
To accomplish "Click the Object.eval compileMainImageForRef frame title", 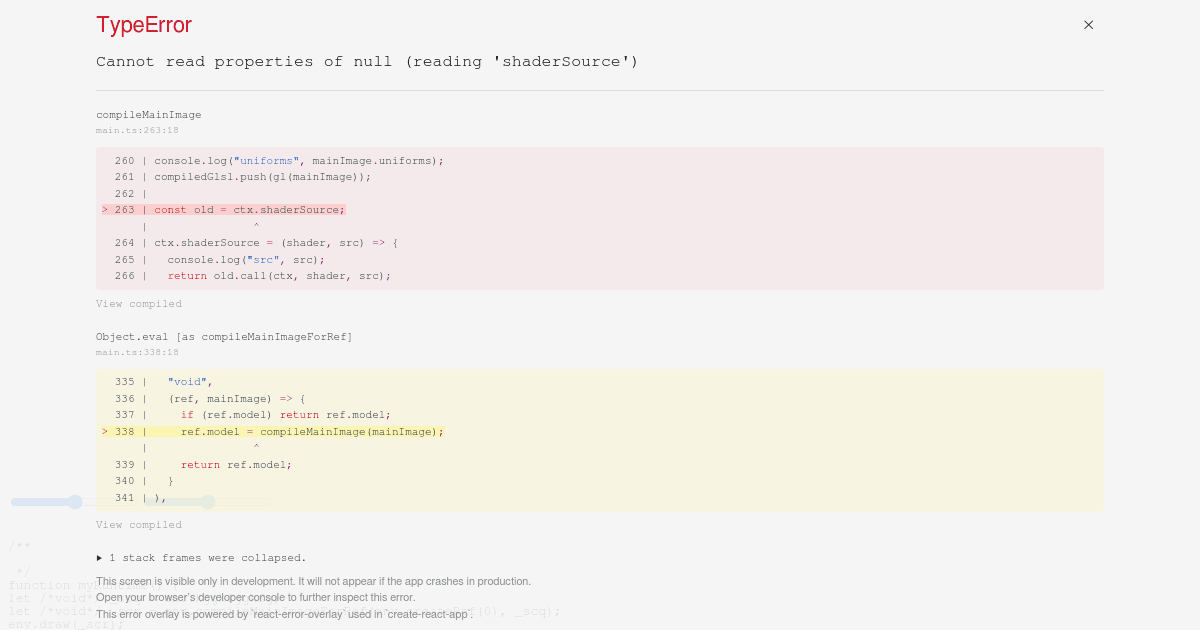I will (x=224, y=337).
